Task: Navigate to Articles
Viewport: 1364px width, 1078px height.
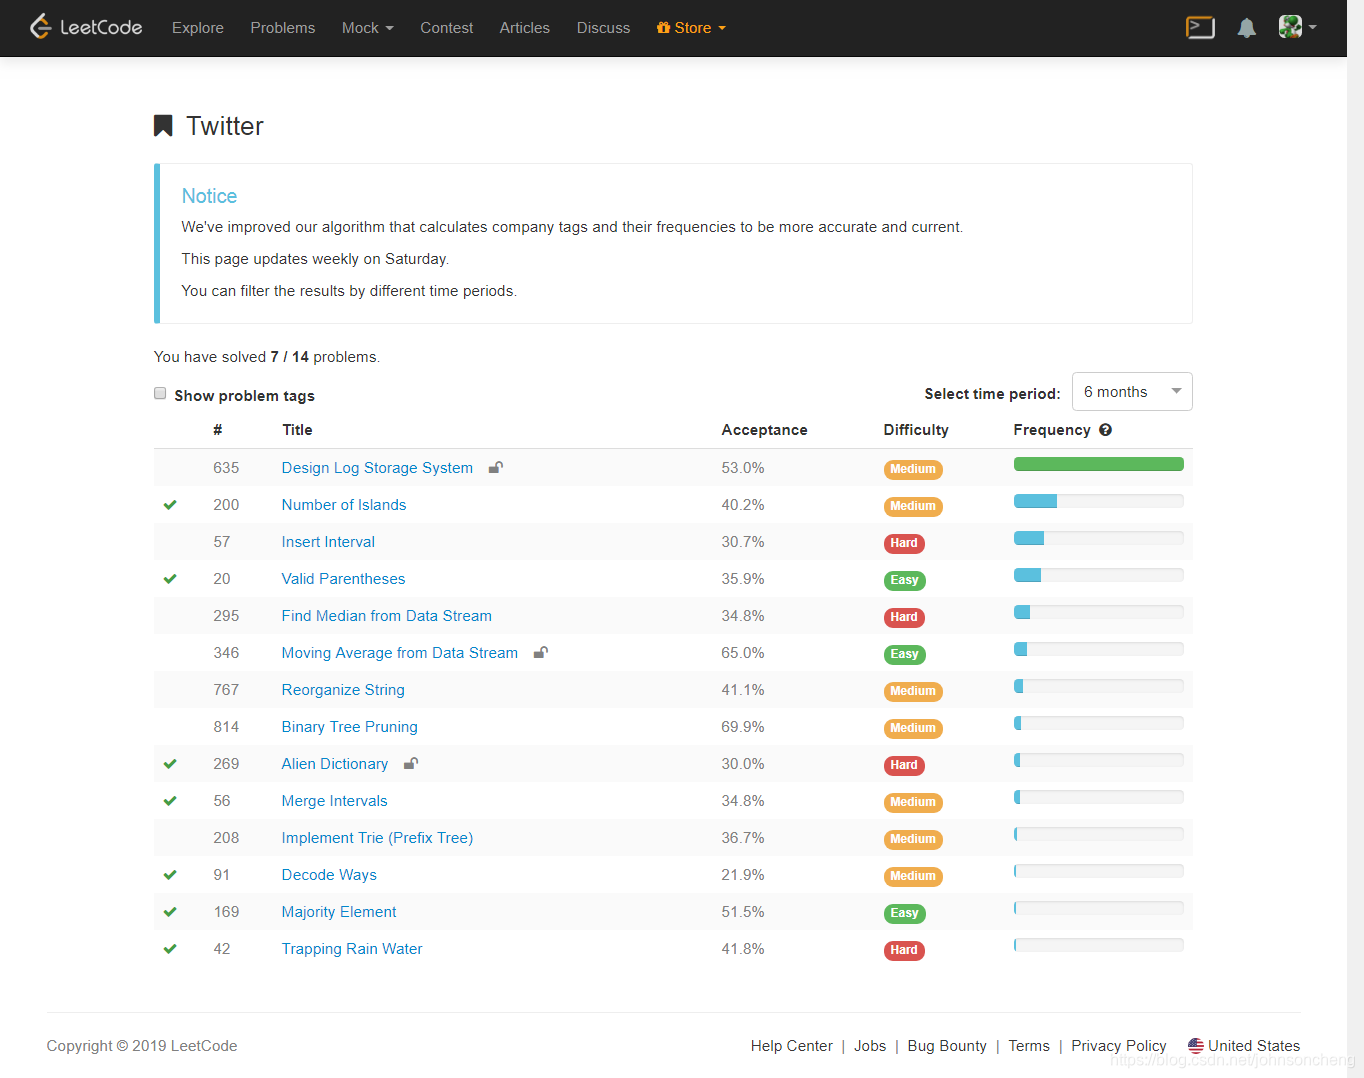Action: (525, 28)
